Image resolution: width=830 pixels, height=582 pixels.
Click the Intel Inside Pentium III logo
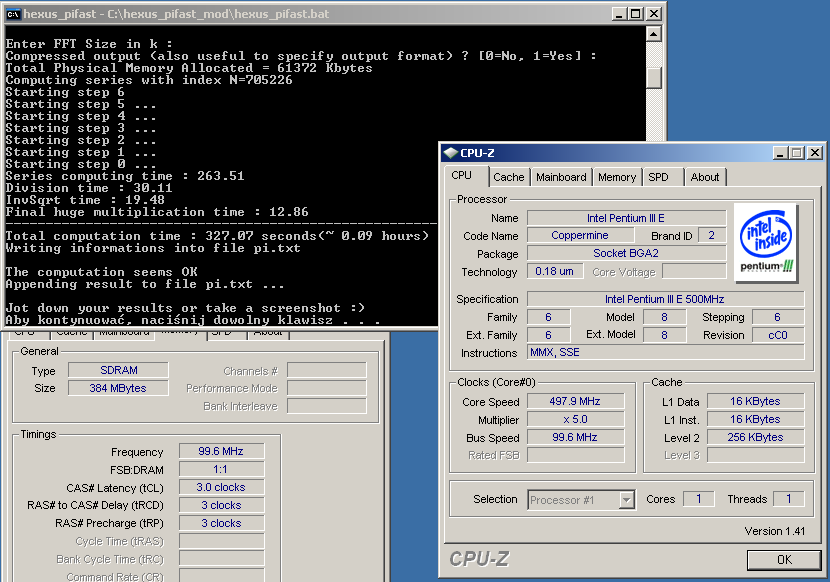[x=765, y=243]
